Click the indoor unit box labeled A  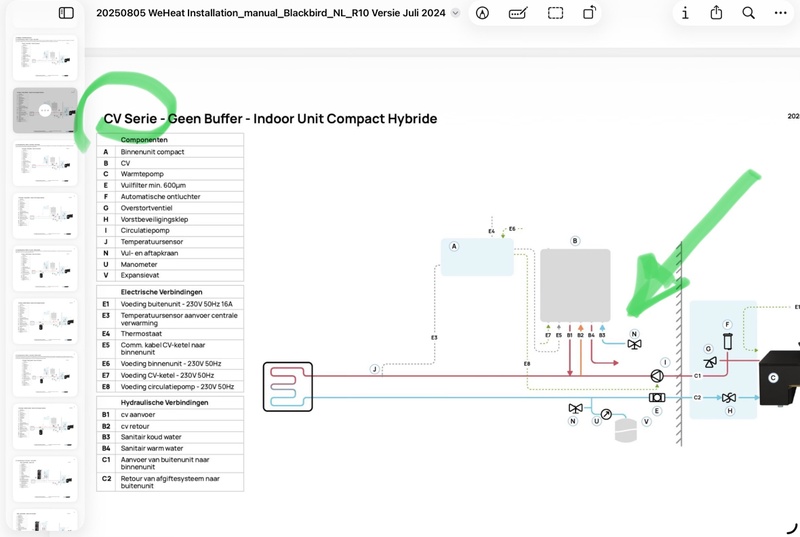coord(477,257)
